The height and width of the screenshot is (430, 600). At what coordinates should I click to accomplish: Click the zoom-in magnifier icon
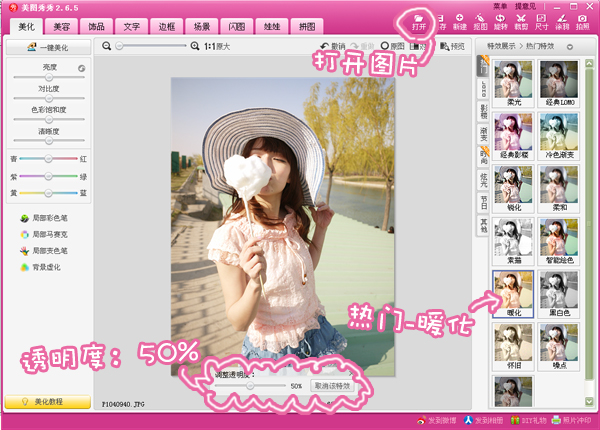point(195,46)
